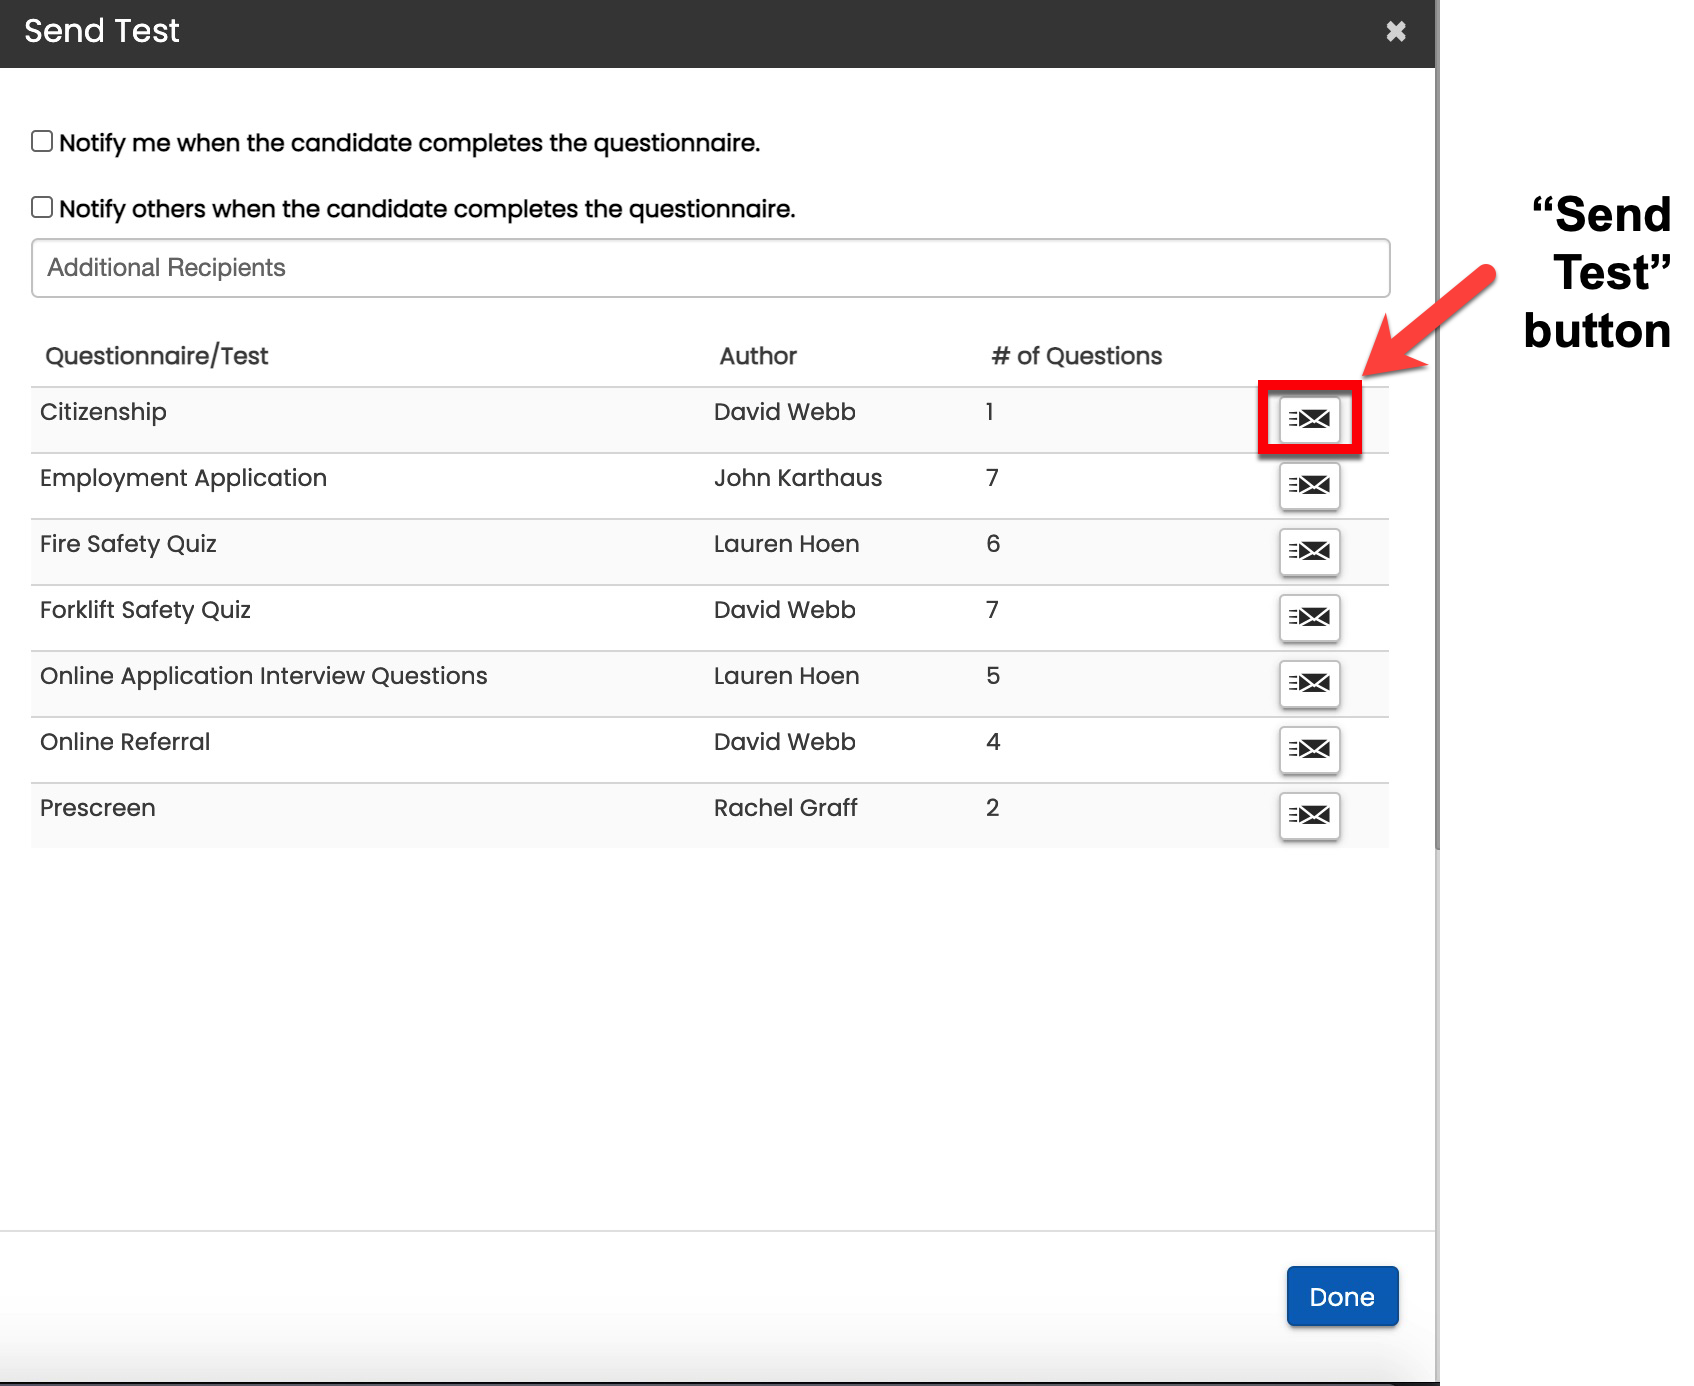The height and width of the screenshot is (1386, 1694).
Task: Send the Online Referral questionnaire
Action: (x=1309, y=749)
